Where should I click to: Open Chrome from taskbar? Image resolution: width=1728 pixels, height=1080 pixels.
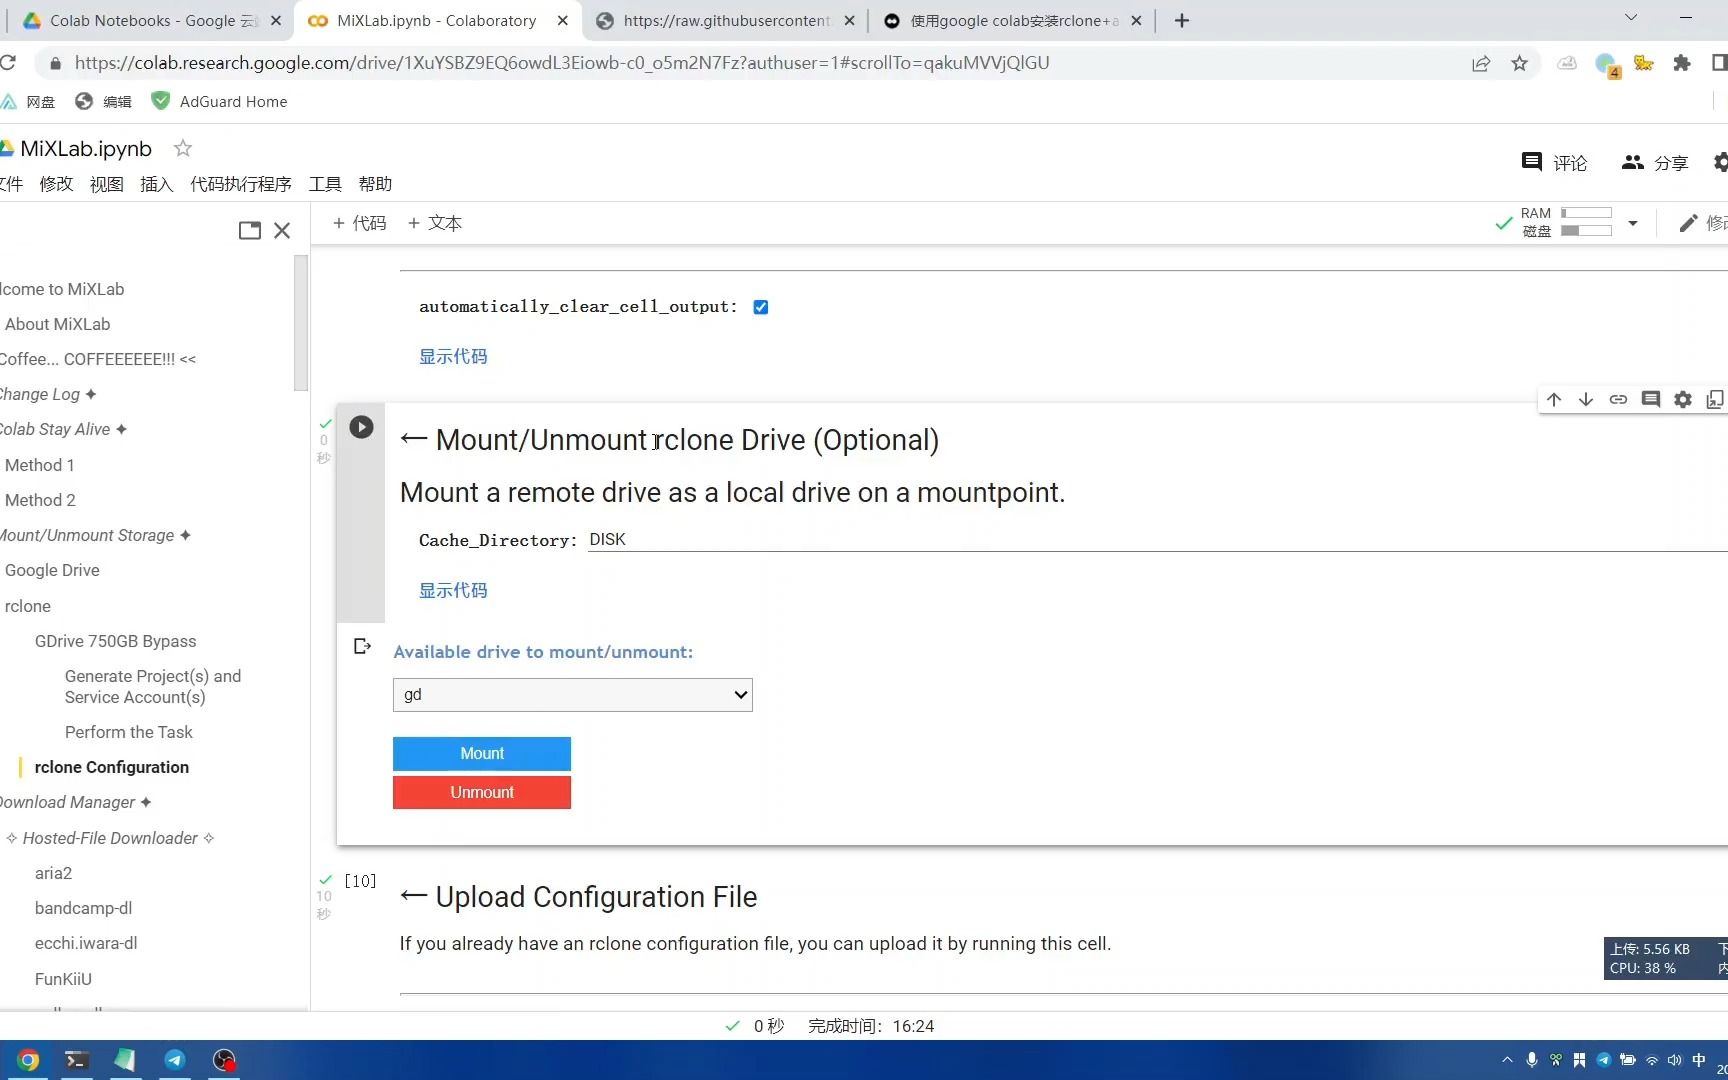(x=28, y=1060)
